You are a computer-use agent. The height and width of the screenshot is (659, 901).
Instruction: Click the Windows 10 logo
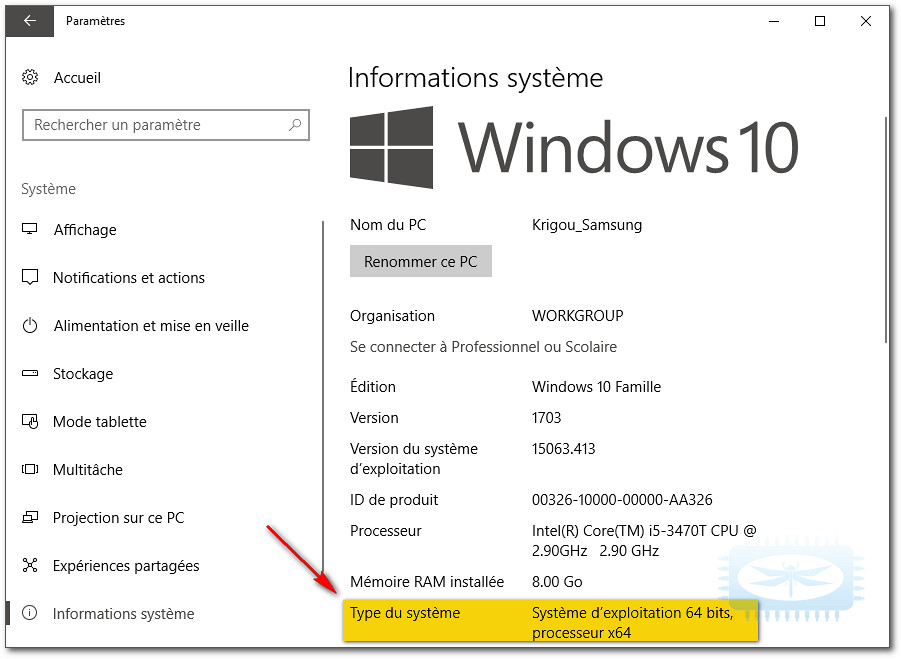click(574, 148)
